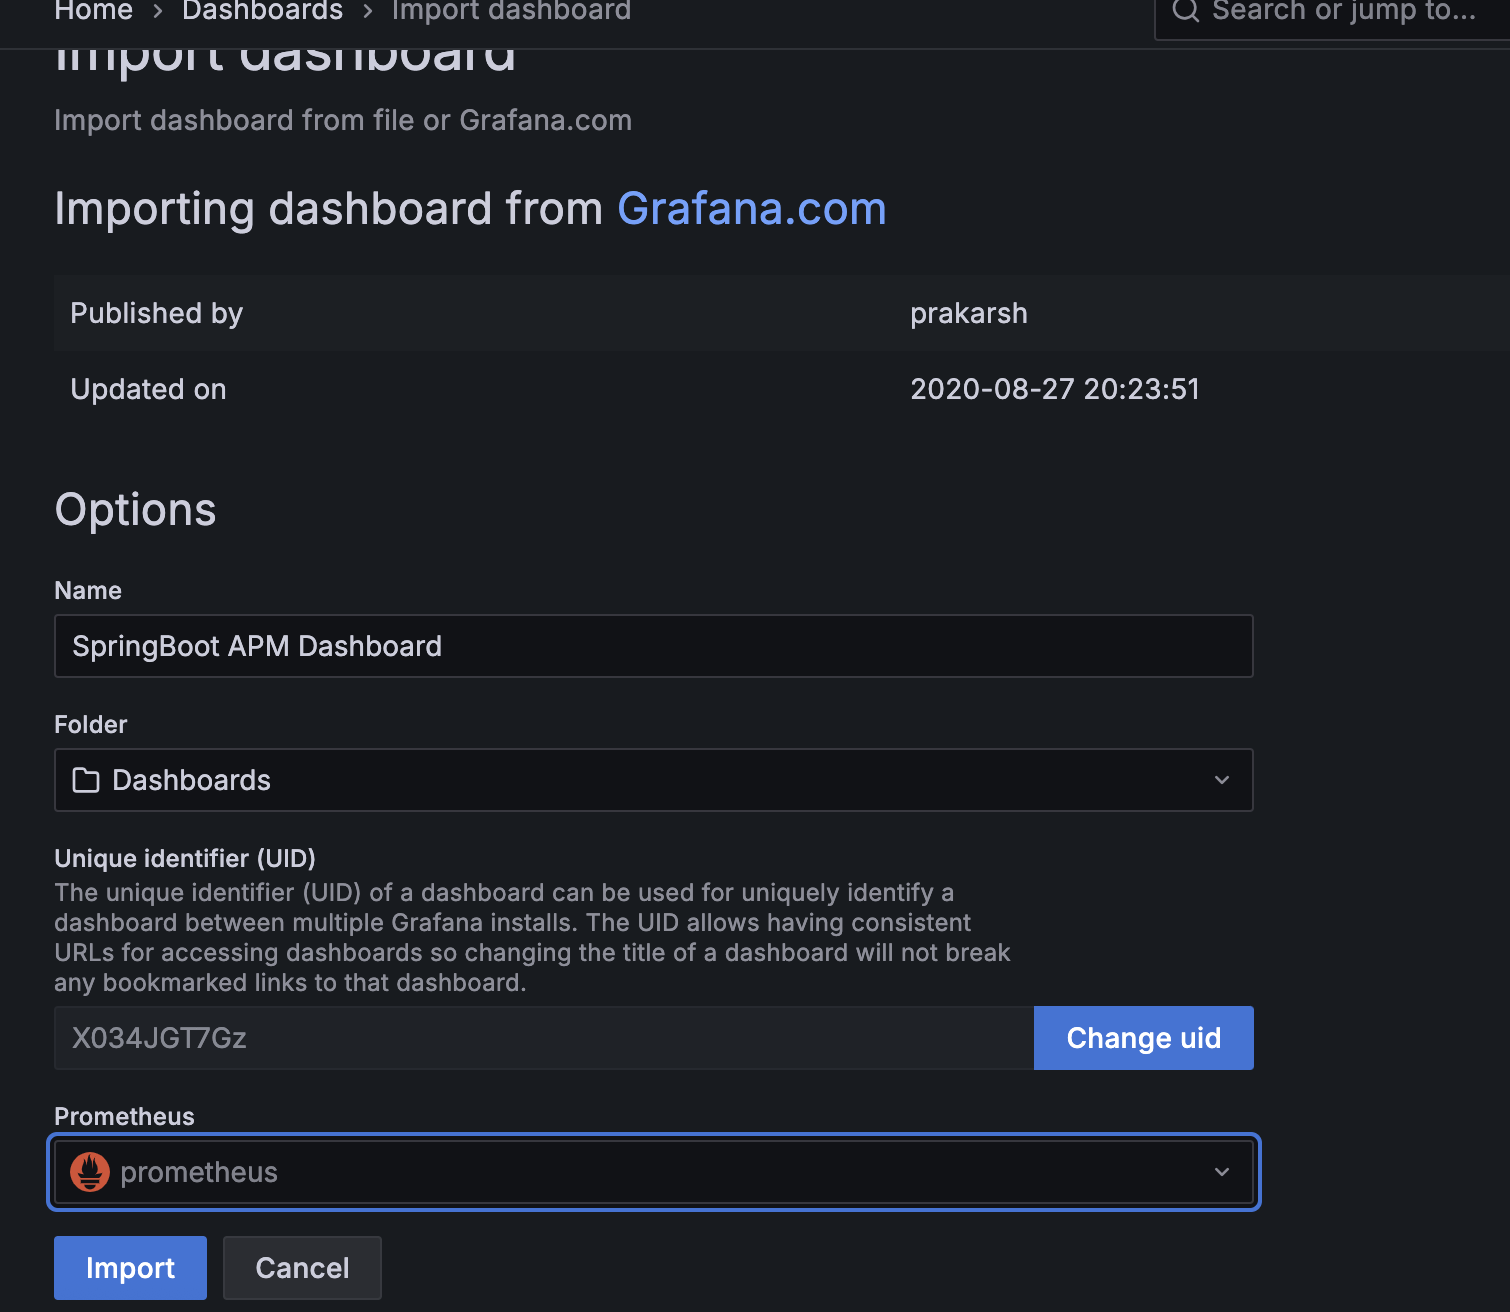Screen dimensions: 1510x1312
Task: Open the Dashboards folder dropdown
Action: 654,780
